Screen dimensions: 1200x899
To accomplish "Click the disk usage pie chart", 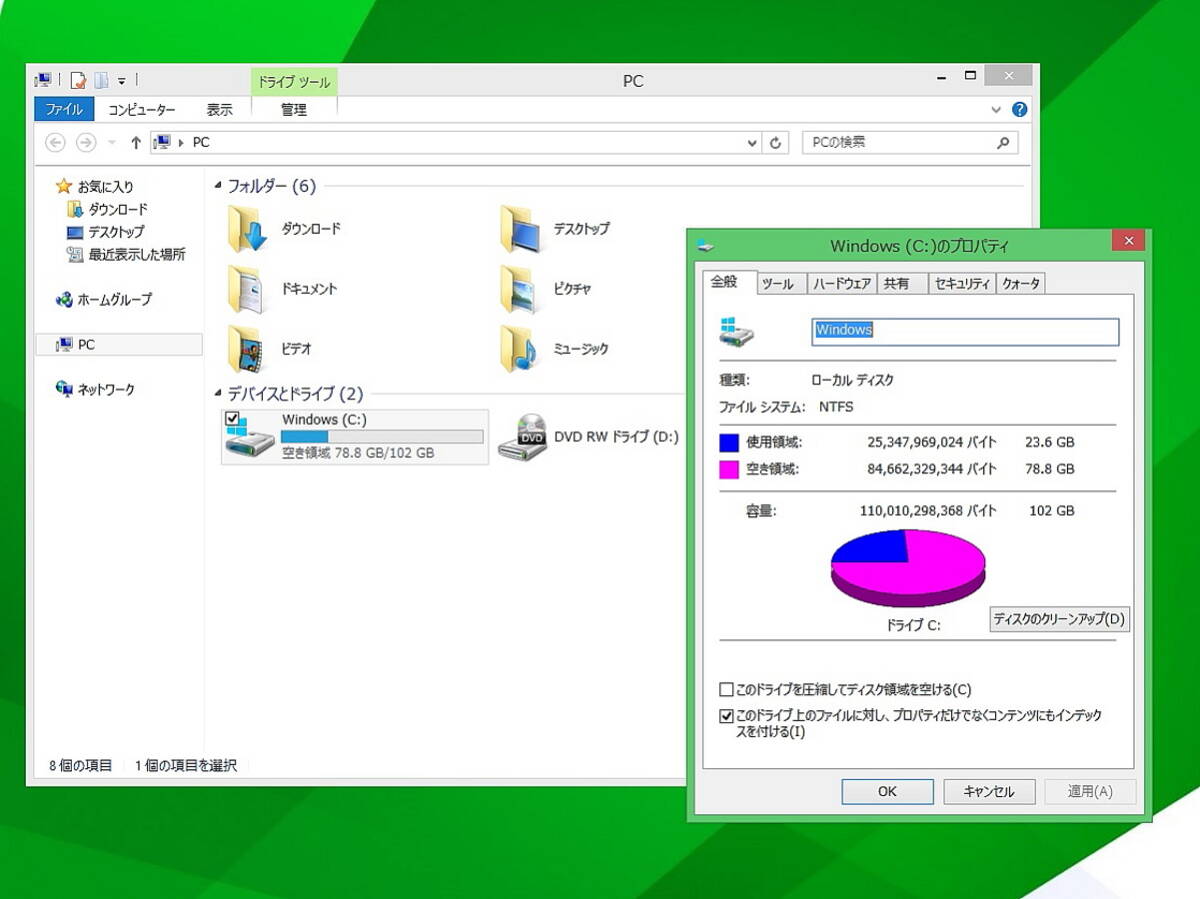I will (908, 568).
